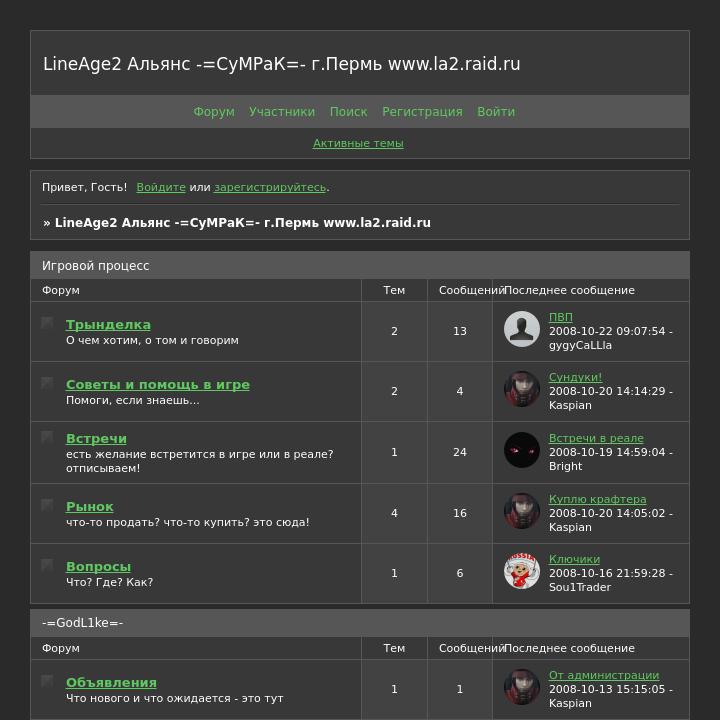Open the Регистрация navigation item

(x=422, y=112)
